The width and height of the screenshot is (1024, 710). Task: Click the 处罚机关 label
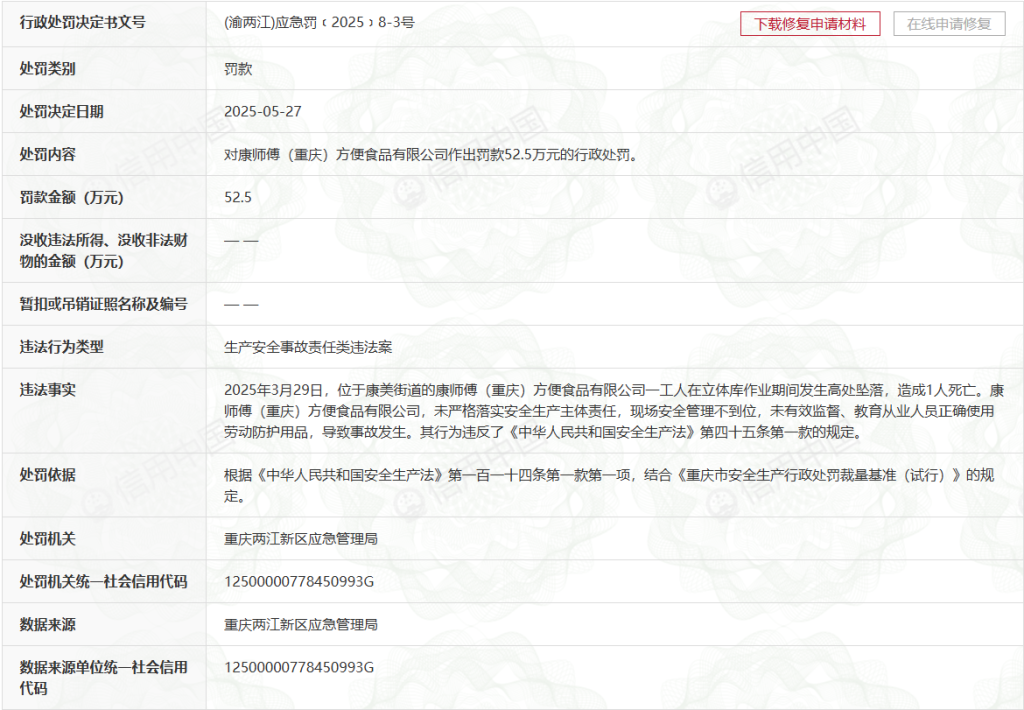point(48,539)
